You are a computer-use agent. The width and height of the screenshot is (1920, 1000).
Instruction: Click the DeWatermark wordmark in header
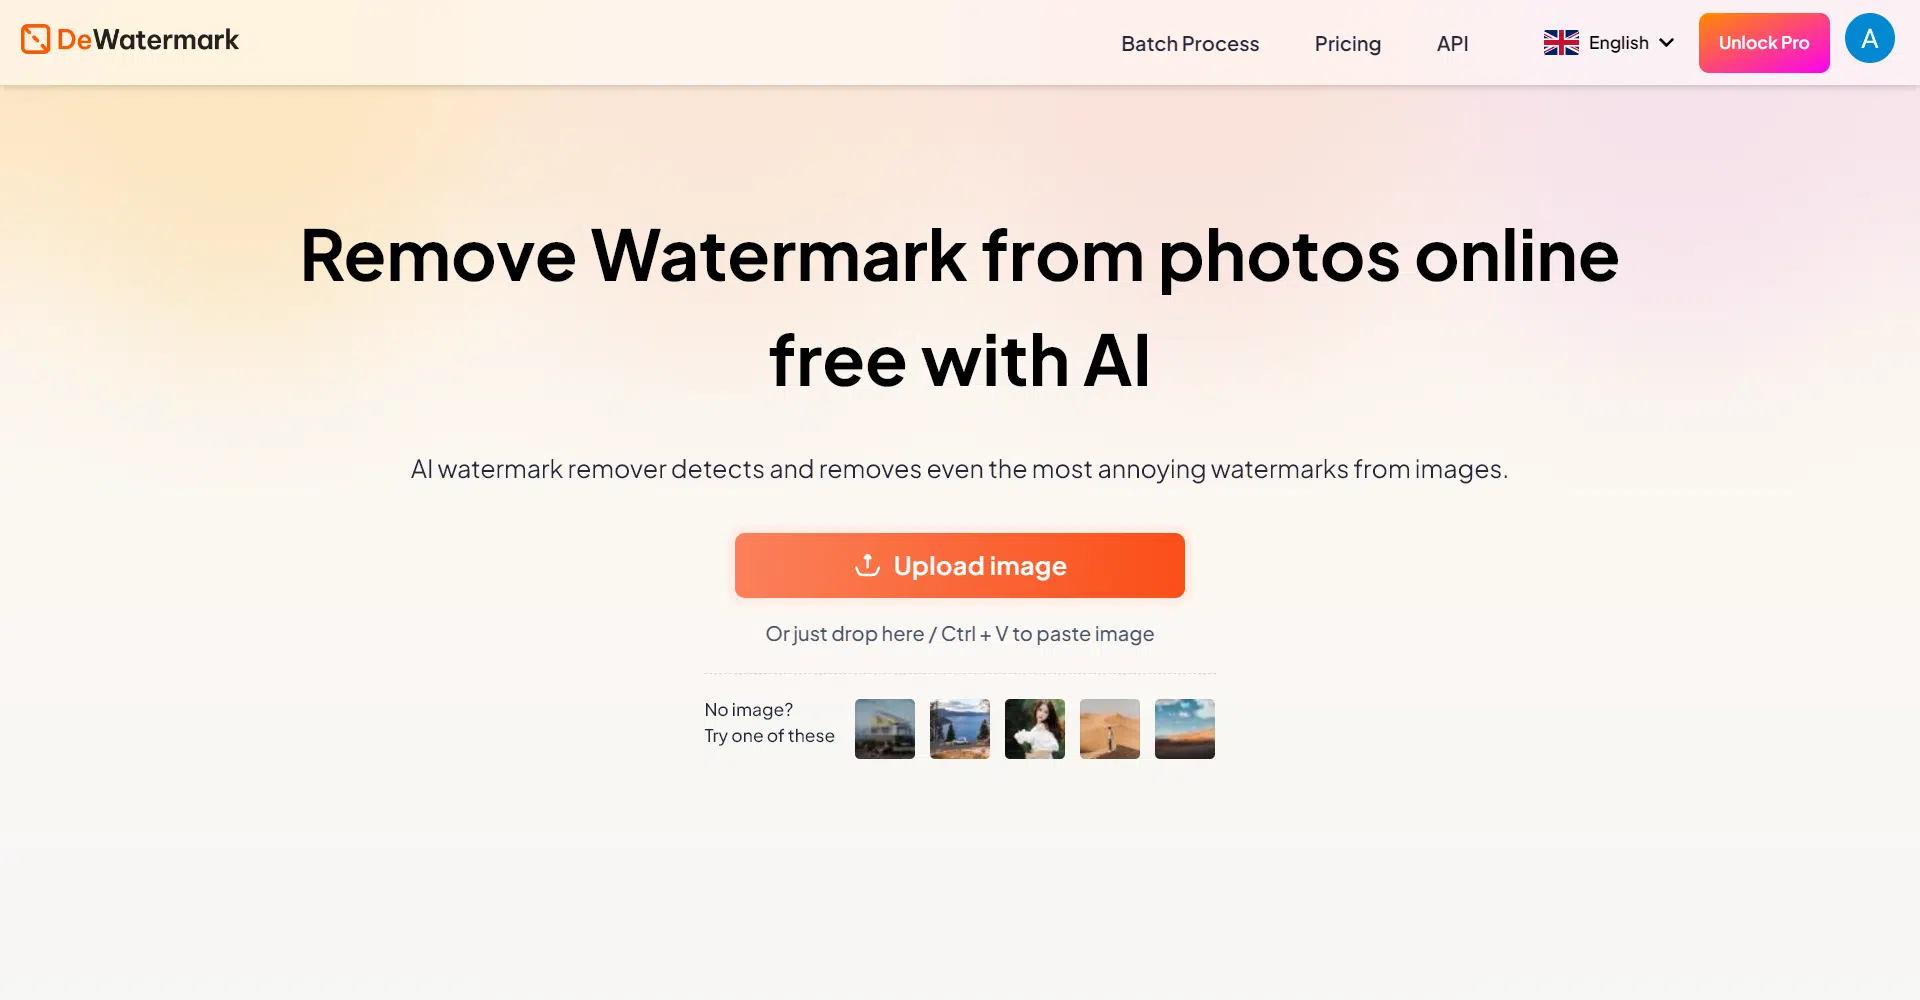[148, 40]
